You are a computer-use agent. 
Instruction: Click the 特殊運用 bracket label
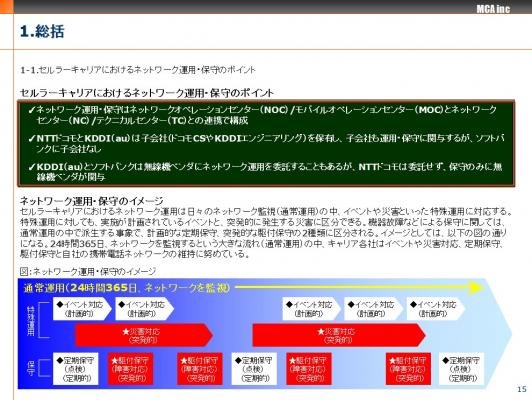pyautogui.click(x=31, y=320)
